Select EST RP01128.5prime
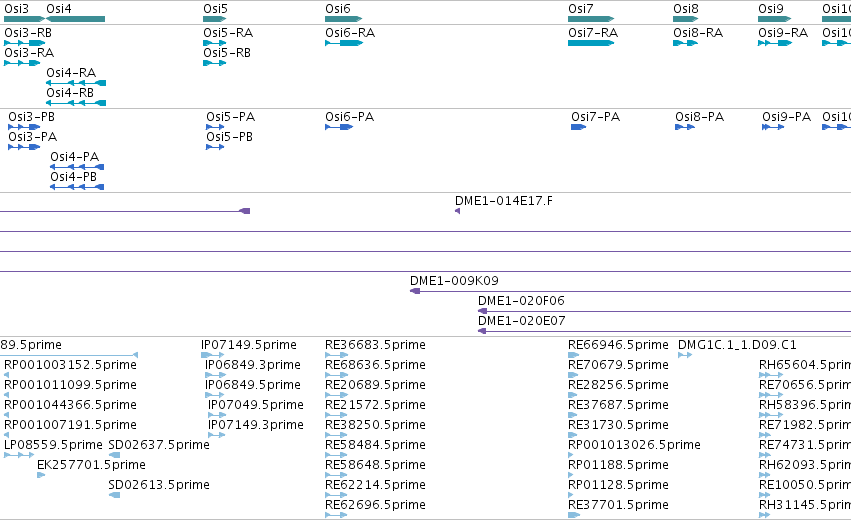Viewport: 851px width, 520px height. point(570,496)
